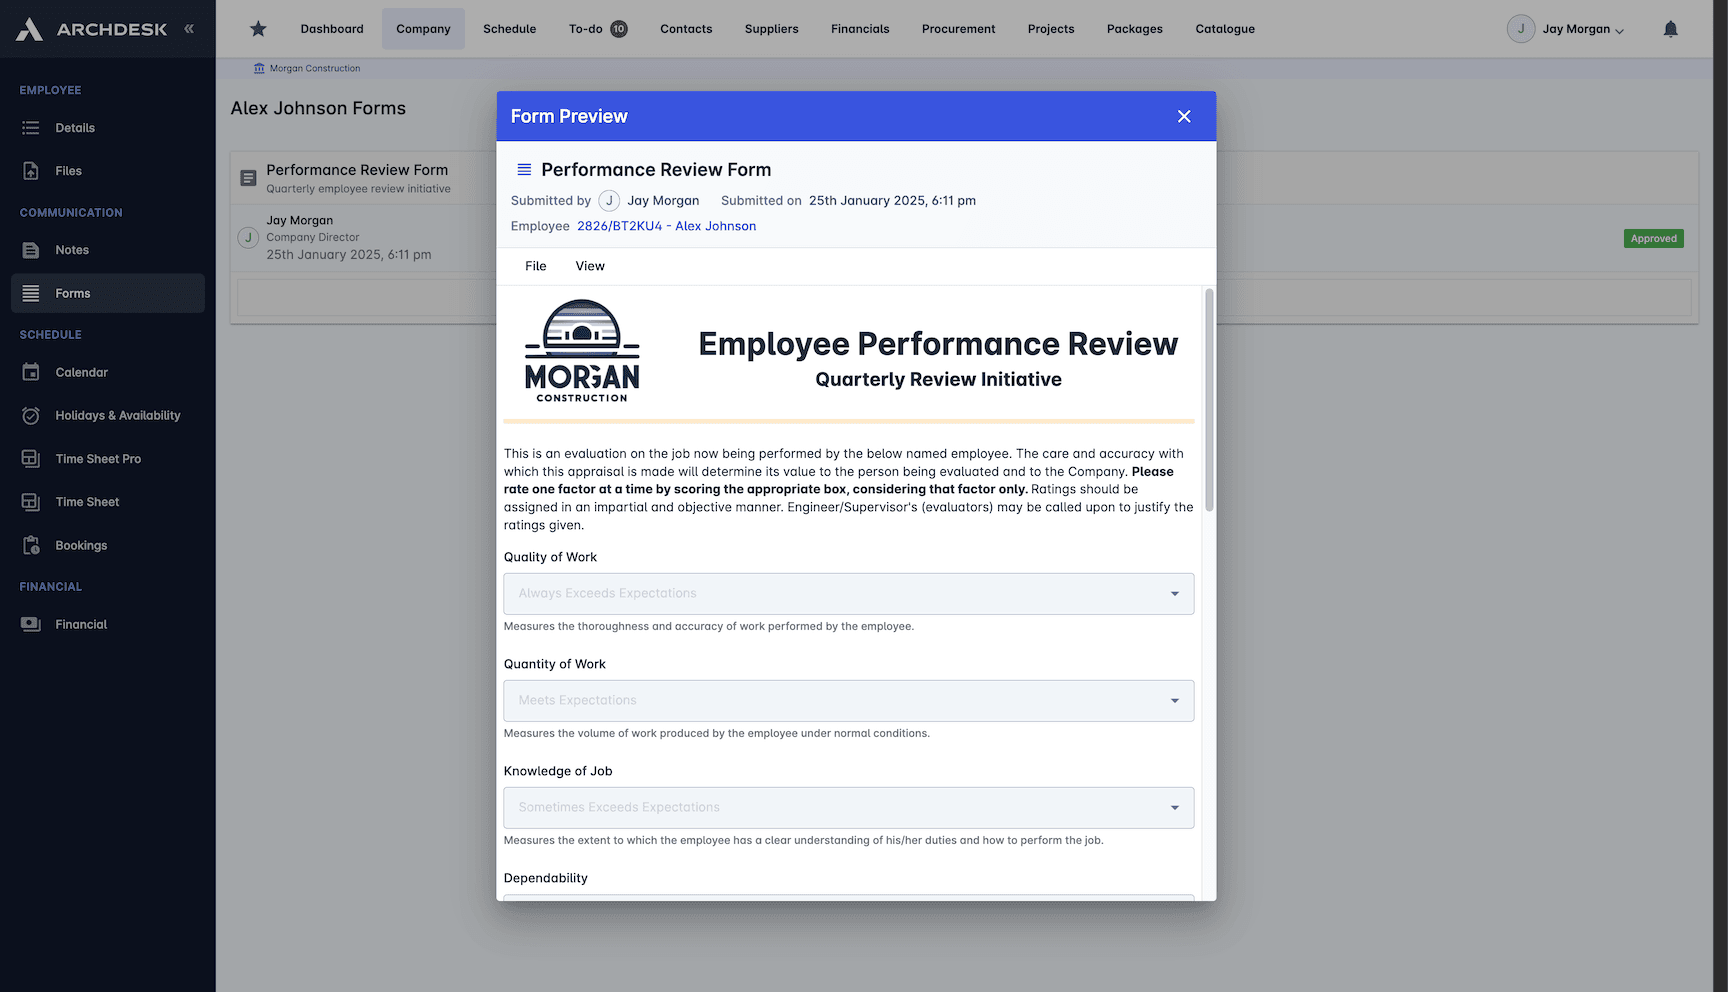
Task: Collapse the sidebar with double-chevron icon
Action: coord(189,29)
